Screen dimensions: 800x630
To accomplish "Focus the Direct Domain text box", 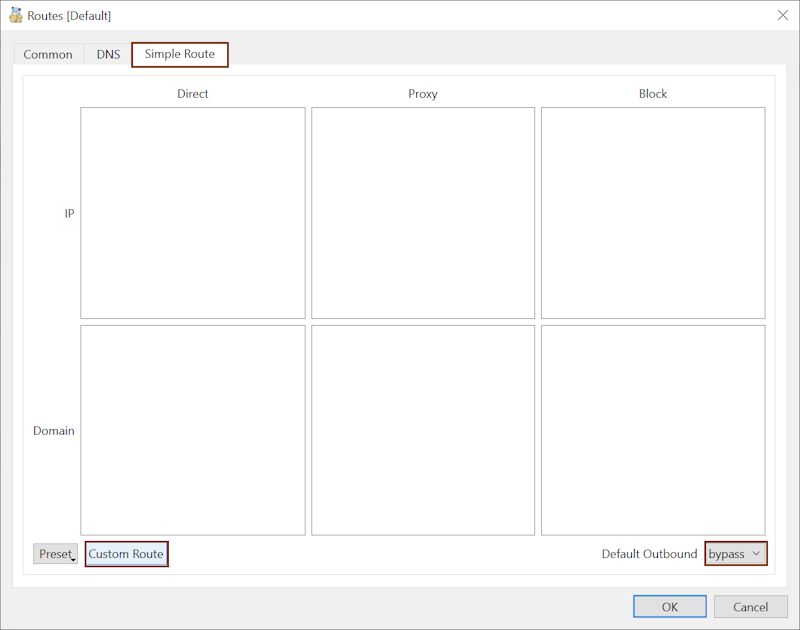I will pos(193,430).
